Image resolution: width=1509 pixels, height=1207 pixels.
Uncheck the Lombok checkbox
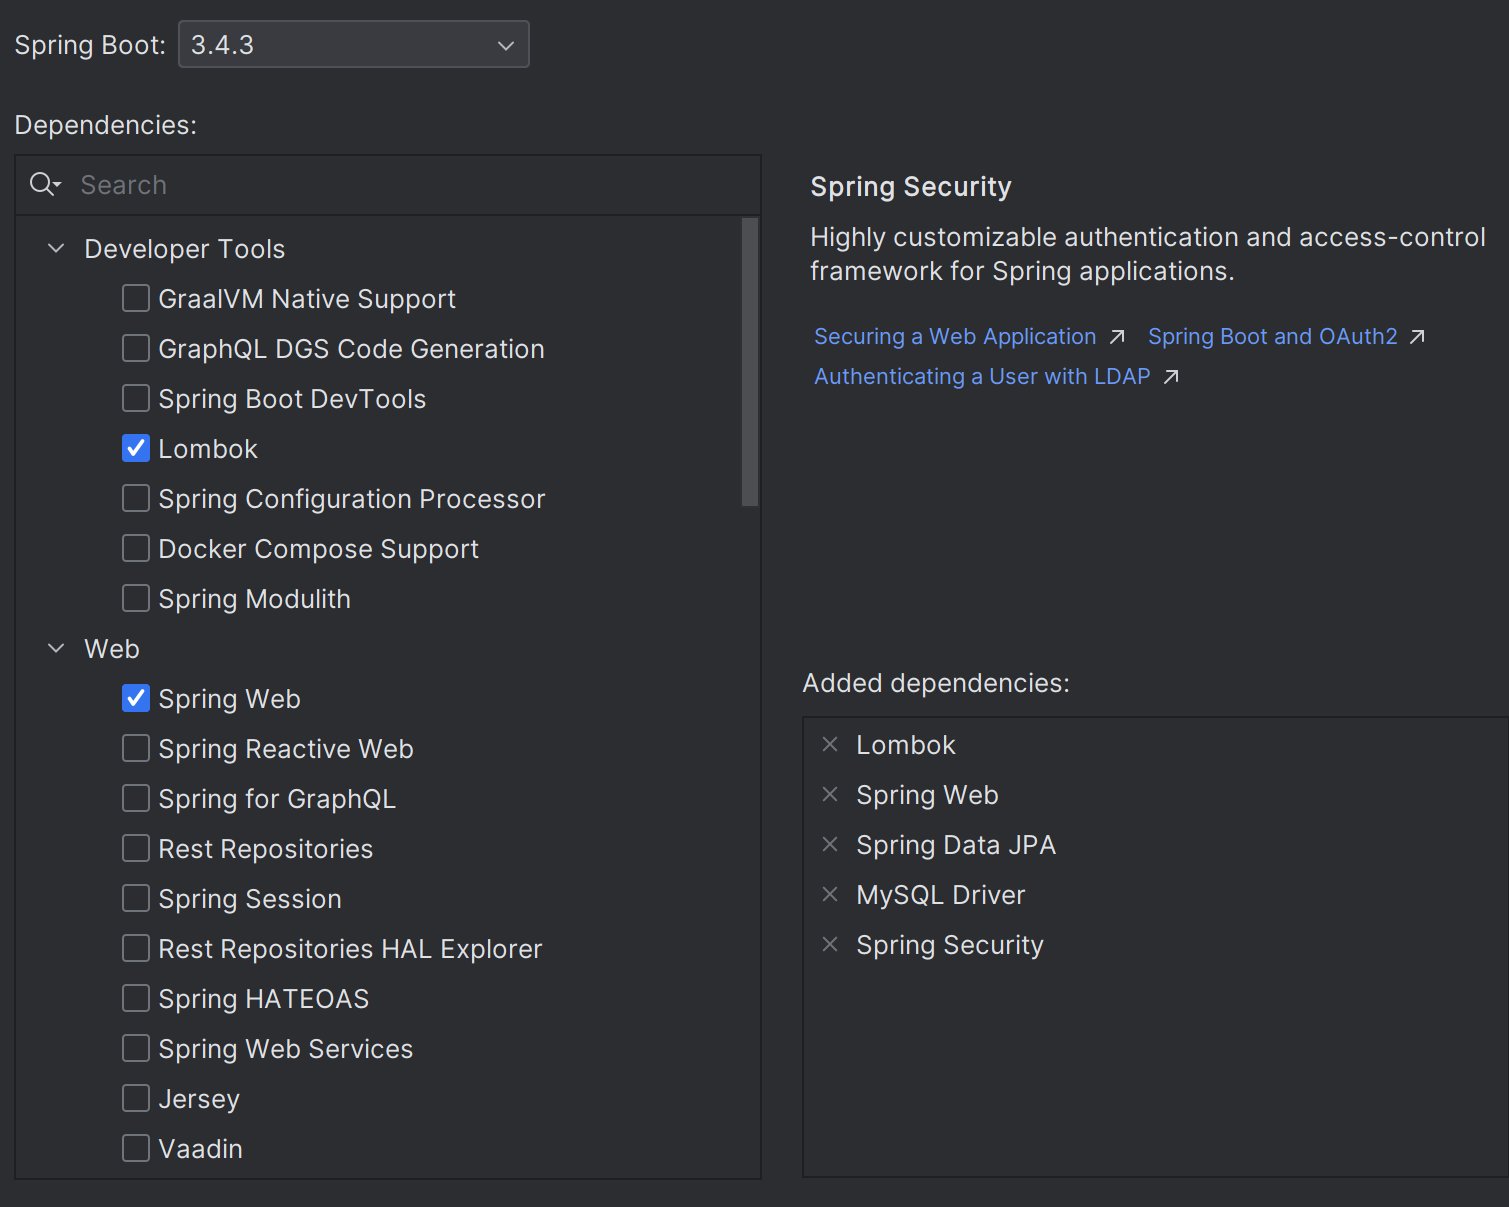pos(136,448)
